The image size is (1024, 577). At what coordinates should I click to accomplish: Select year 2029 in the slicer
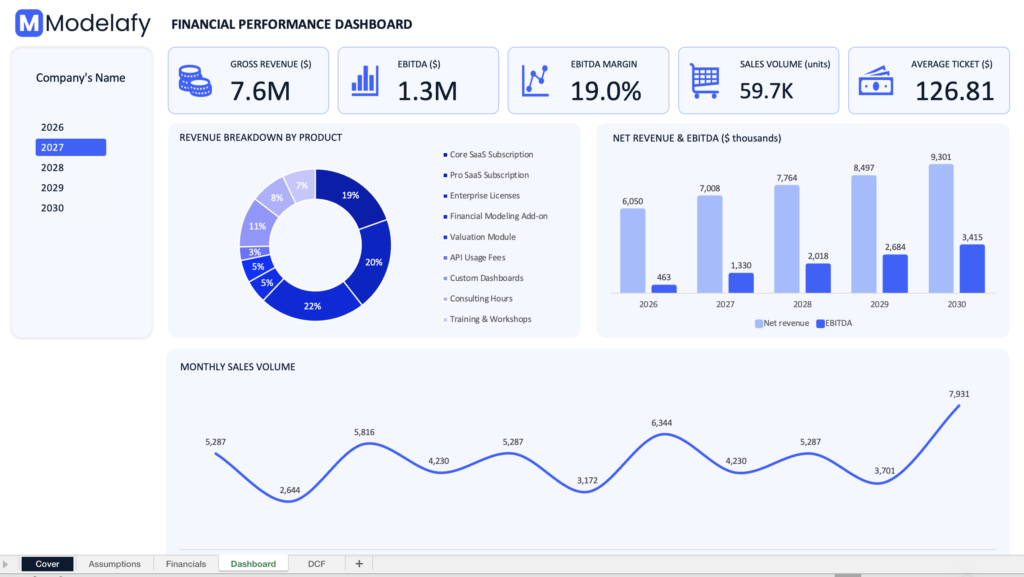pos(52,188)
